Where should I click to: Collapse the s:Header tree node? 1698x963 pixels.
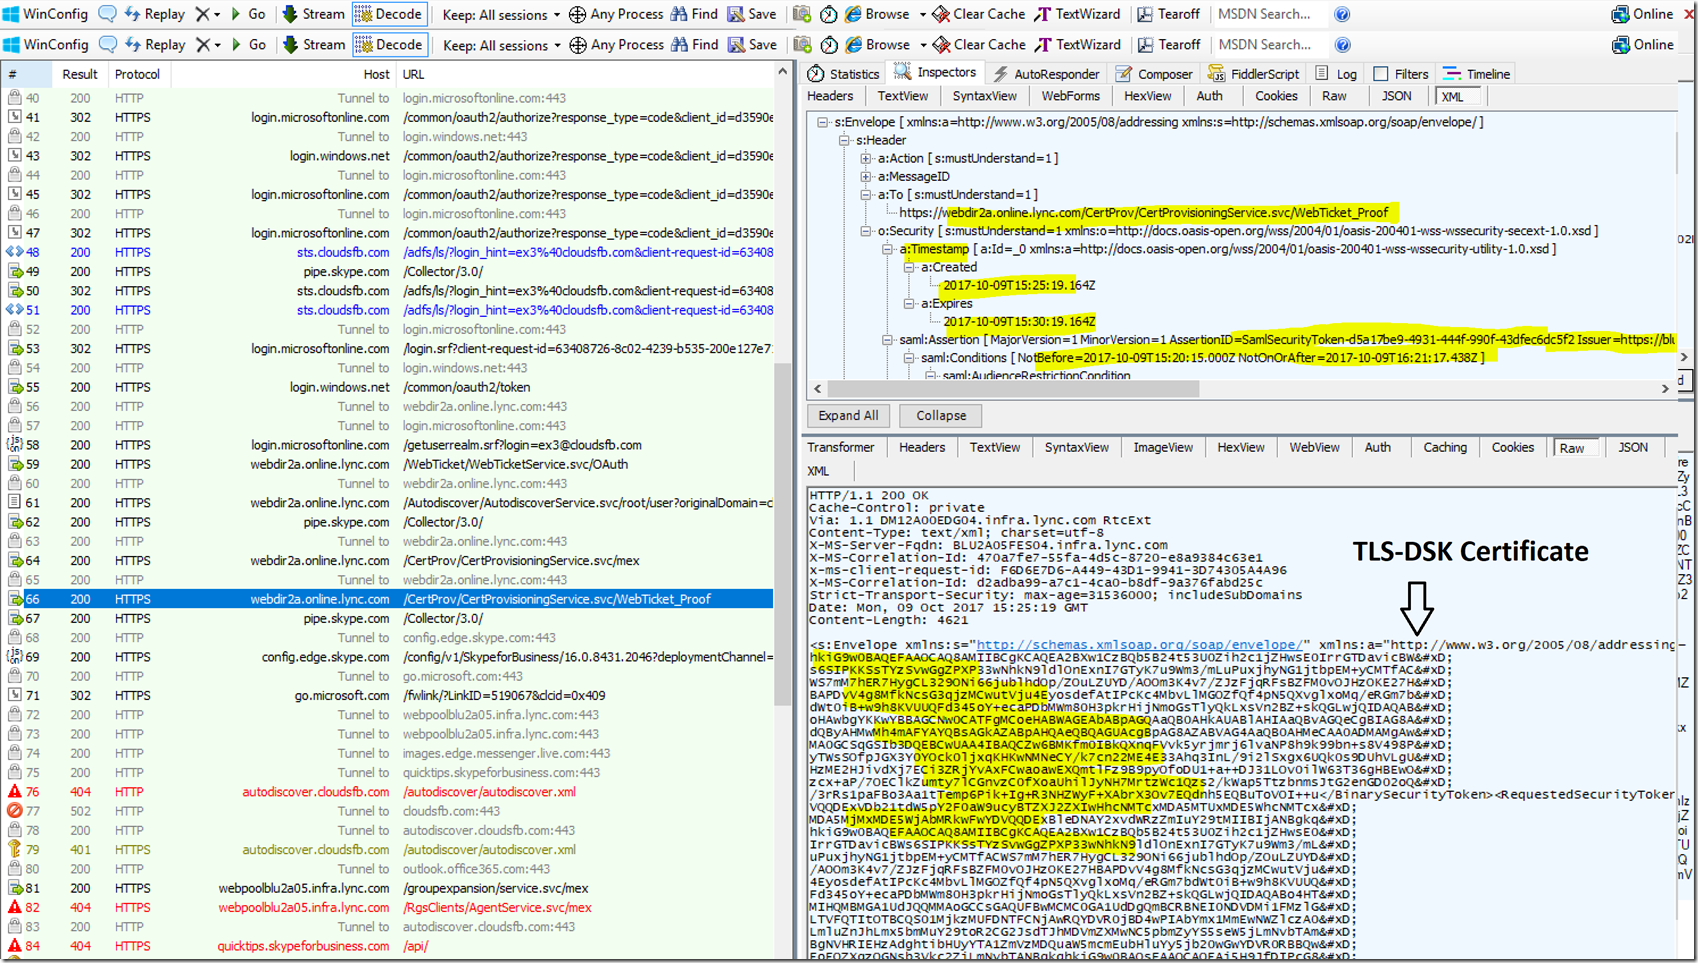coord(844,140)
